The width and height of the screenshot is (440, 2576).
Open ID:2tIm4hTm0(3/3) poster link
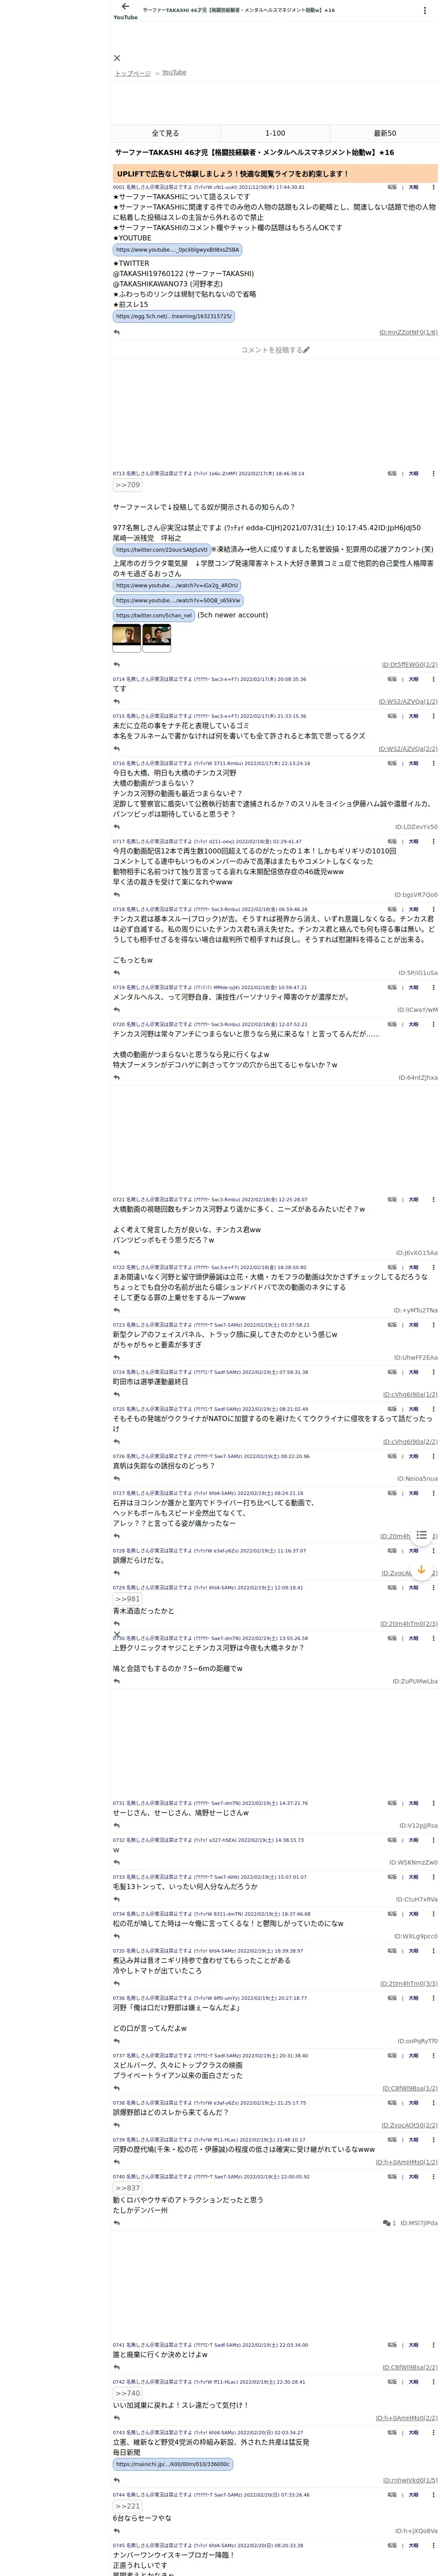point(409,1983)
